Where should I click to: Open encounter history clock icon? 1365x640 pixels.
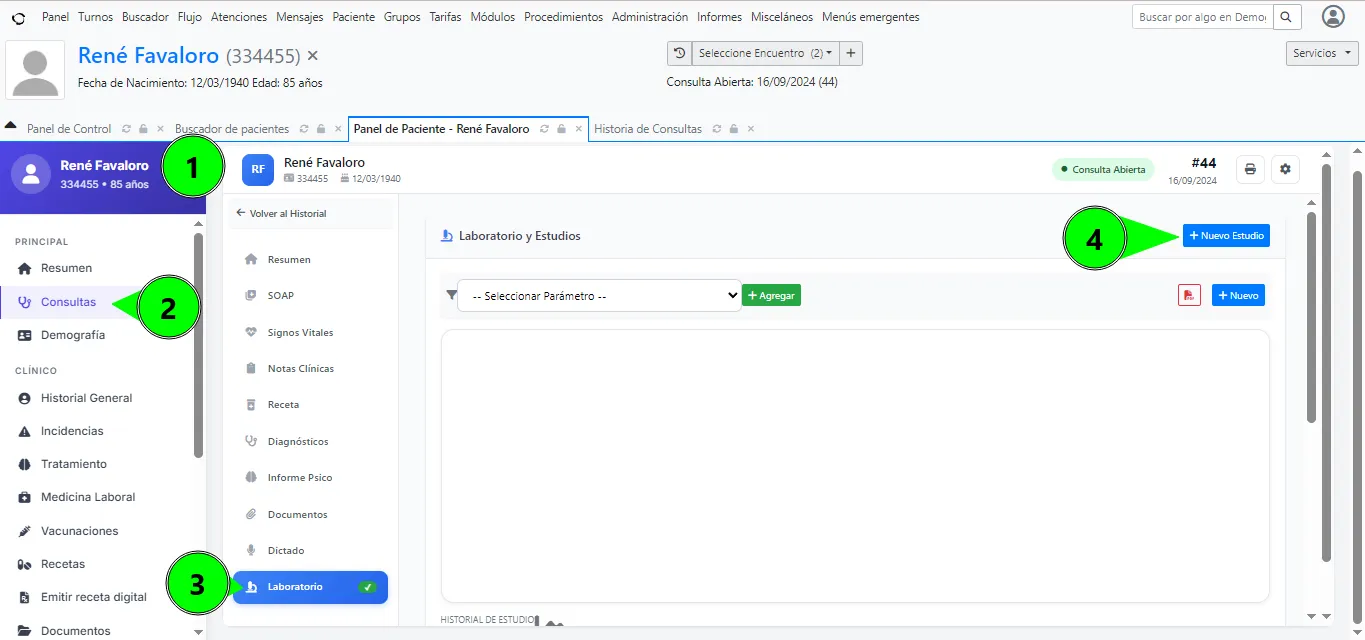click(x=679, y=53)
